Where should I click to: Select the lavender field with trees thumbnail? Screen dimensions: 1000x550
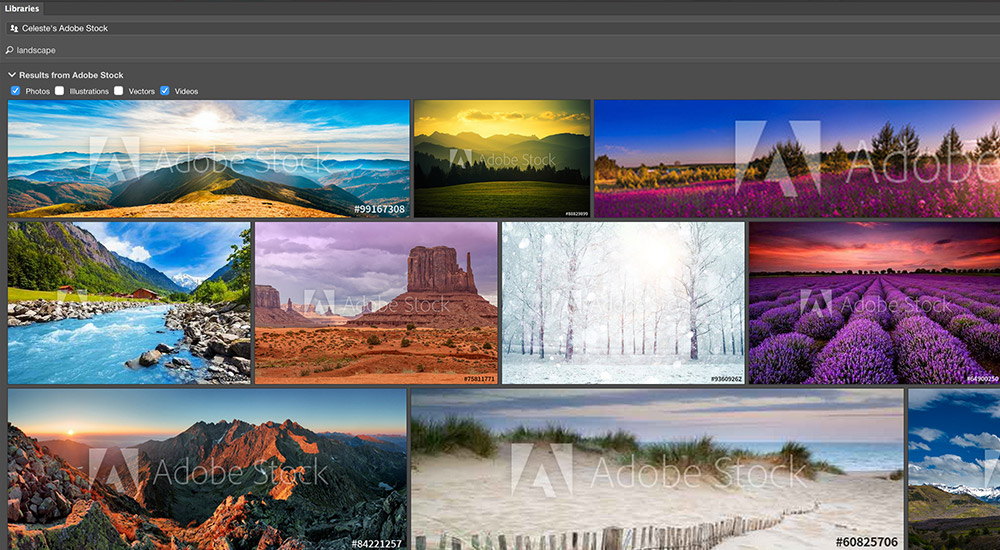click(x=797, y=158)
